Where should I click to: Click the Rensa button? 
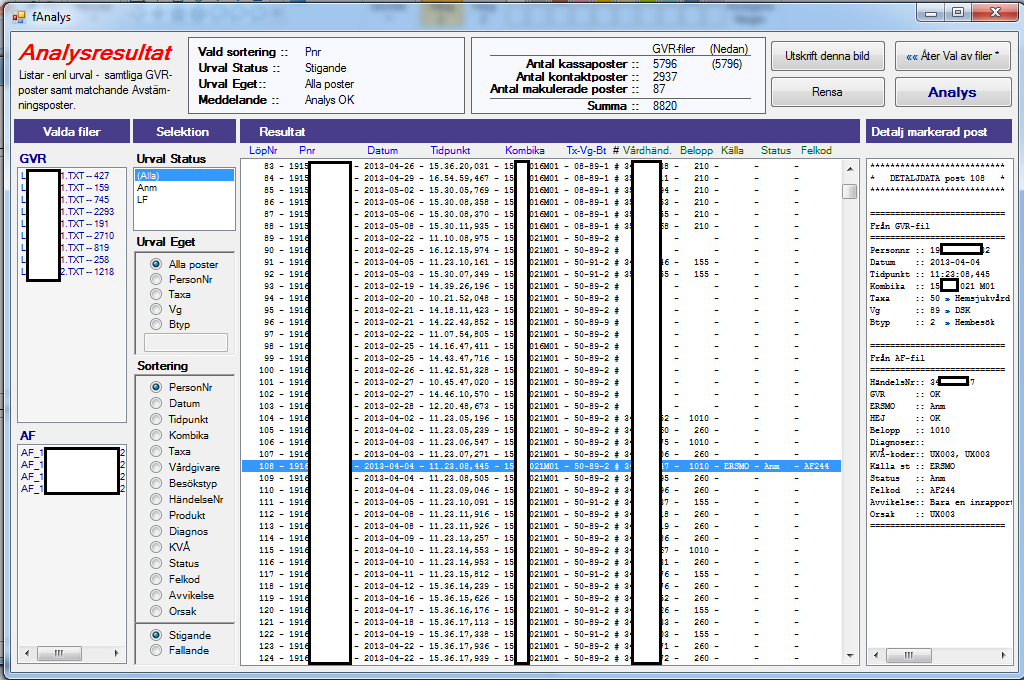coord(826,92)
